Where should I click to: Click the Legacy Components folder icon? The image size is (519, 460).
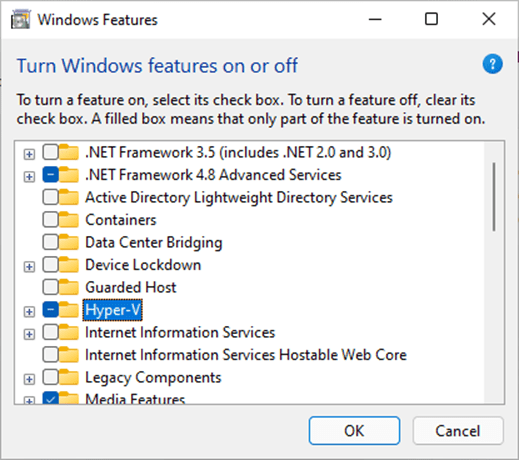click(69, 377)
